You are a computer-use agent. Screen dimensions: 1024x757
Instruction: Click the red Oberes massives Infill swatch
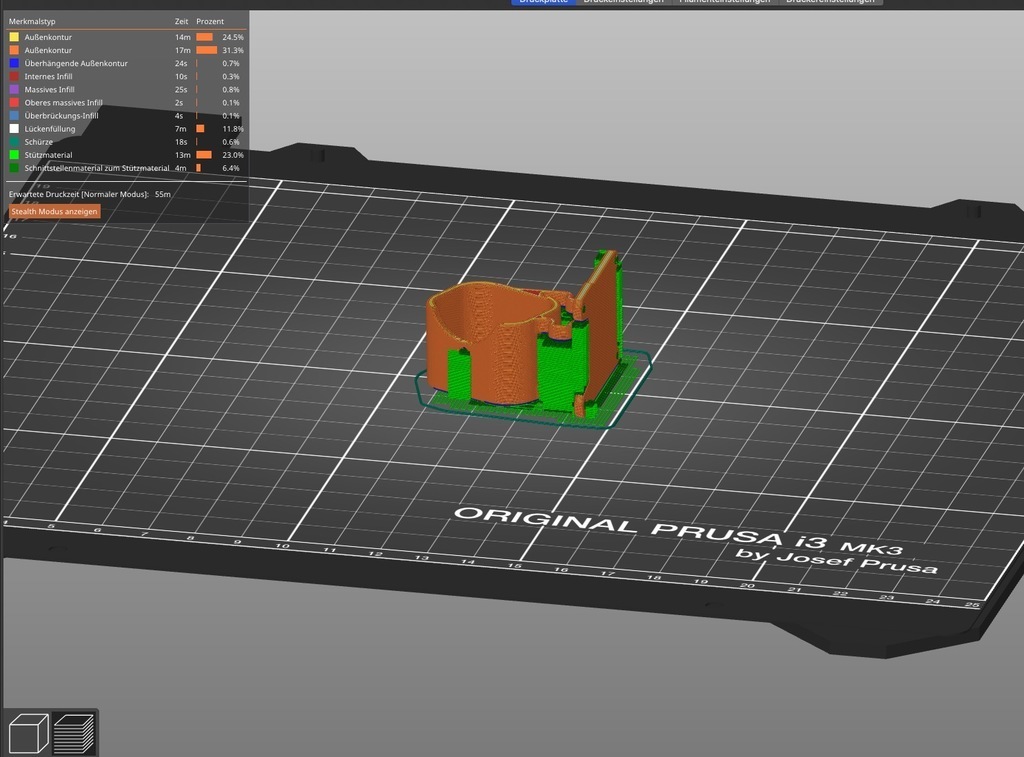pos(14,103)
